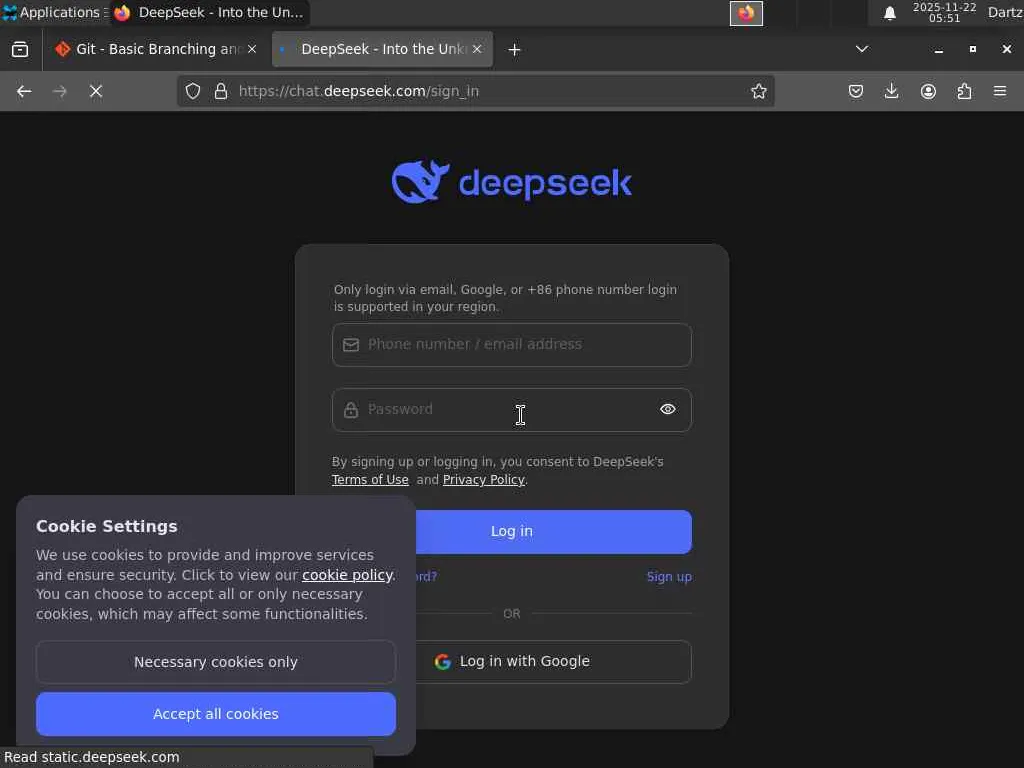The image size is (1024, 768).
Task: Click the Google logo on the login button
Action: point(443,662)
